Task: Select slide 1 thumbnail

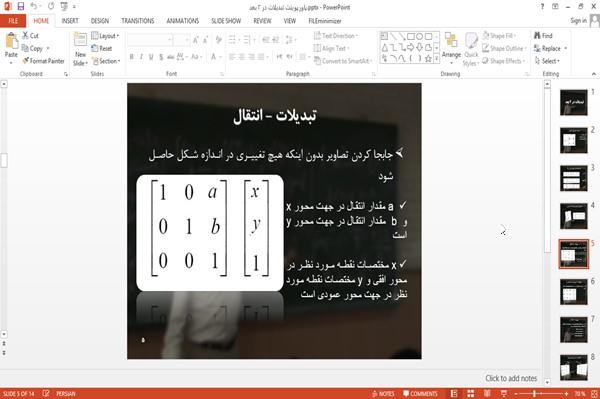Action: click(x=574, y=102)
